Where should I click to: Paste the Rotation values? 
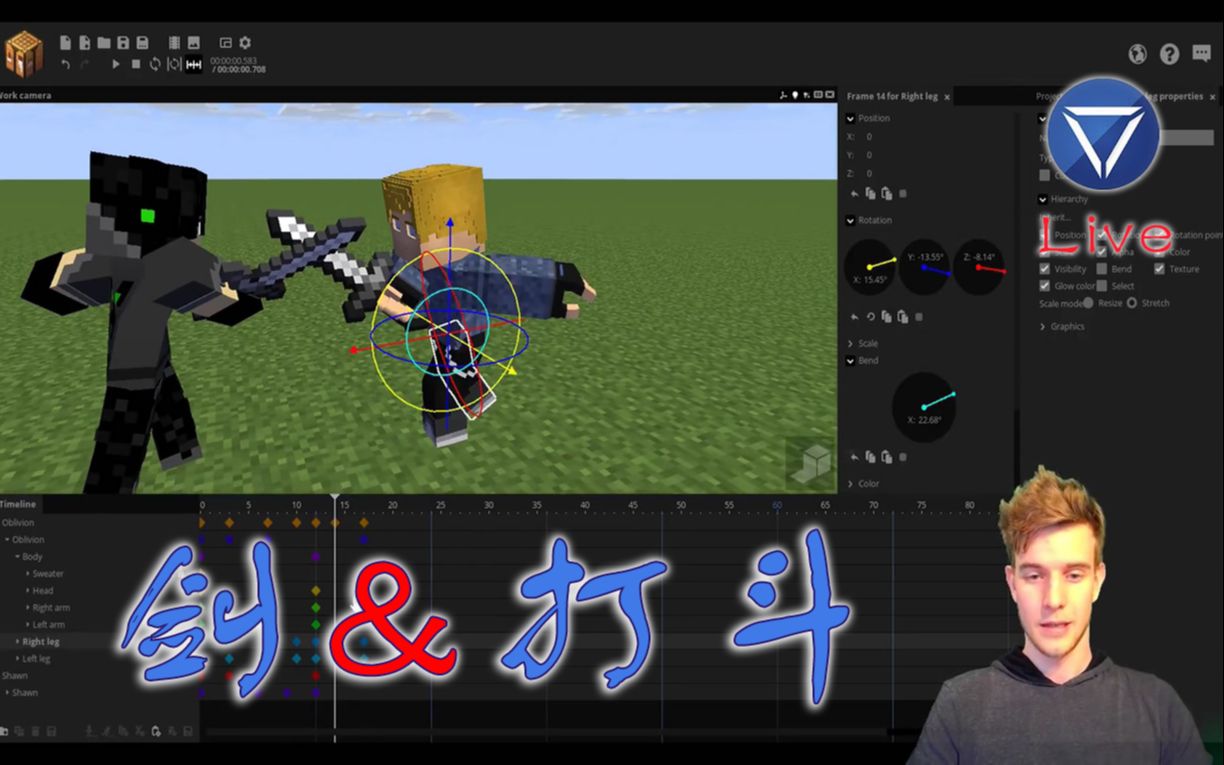[x=903, y=317]
